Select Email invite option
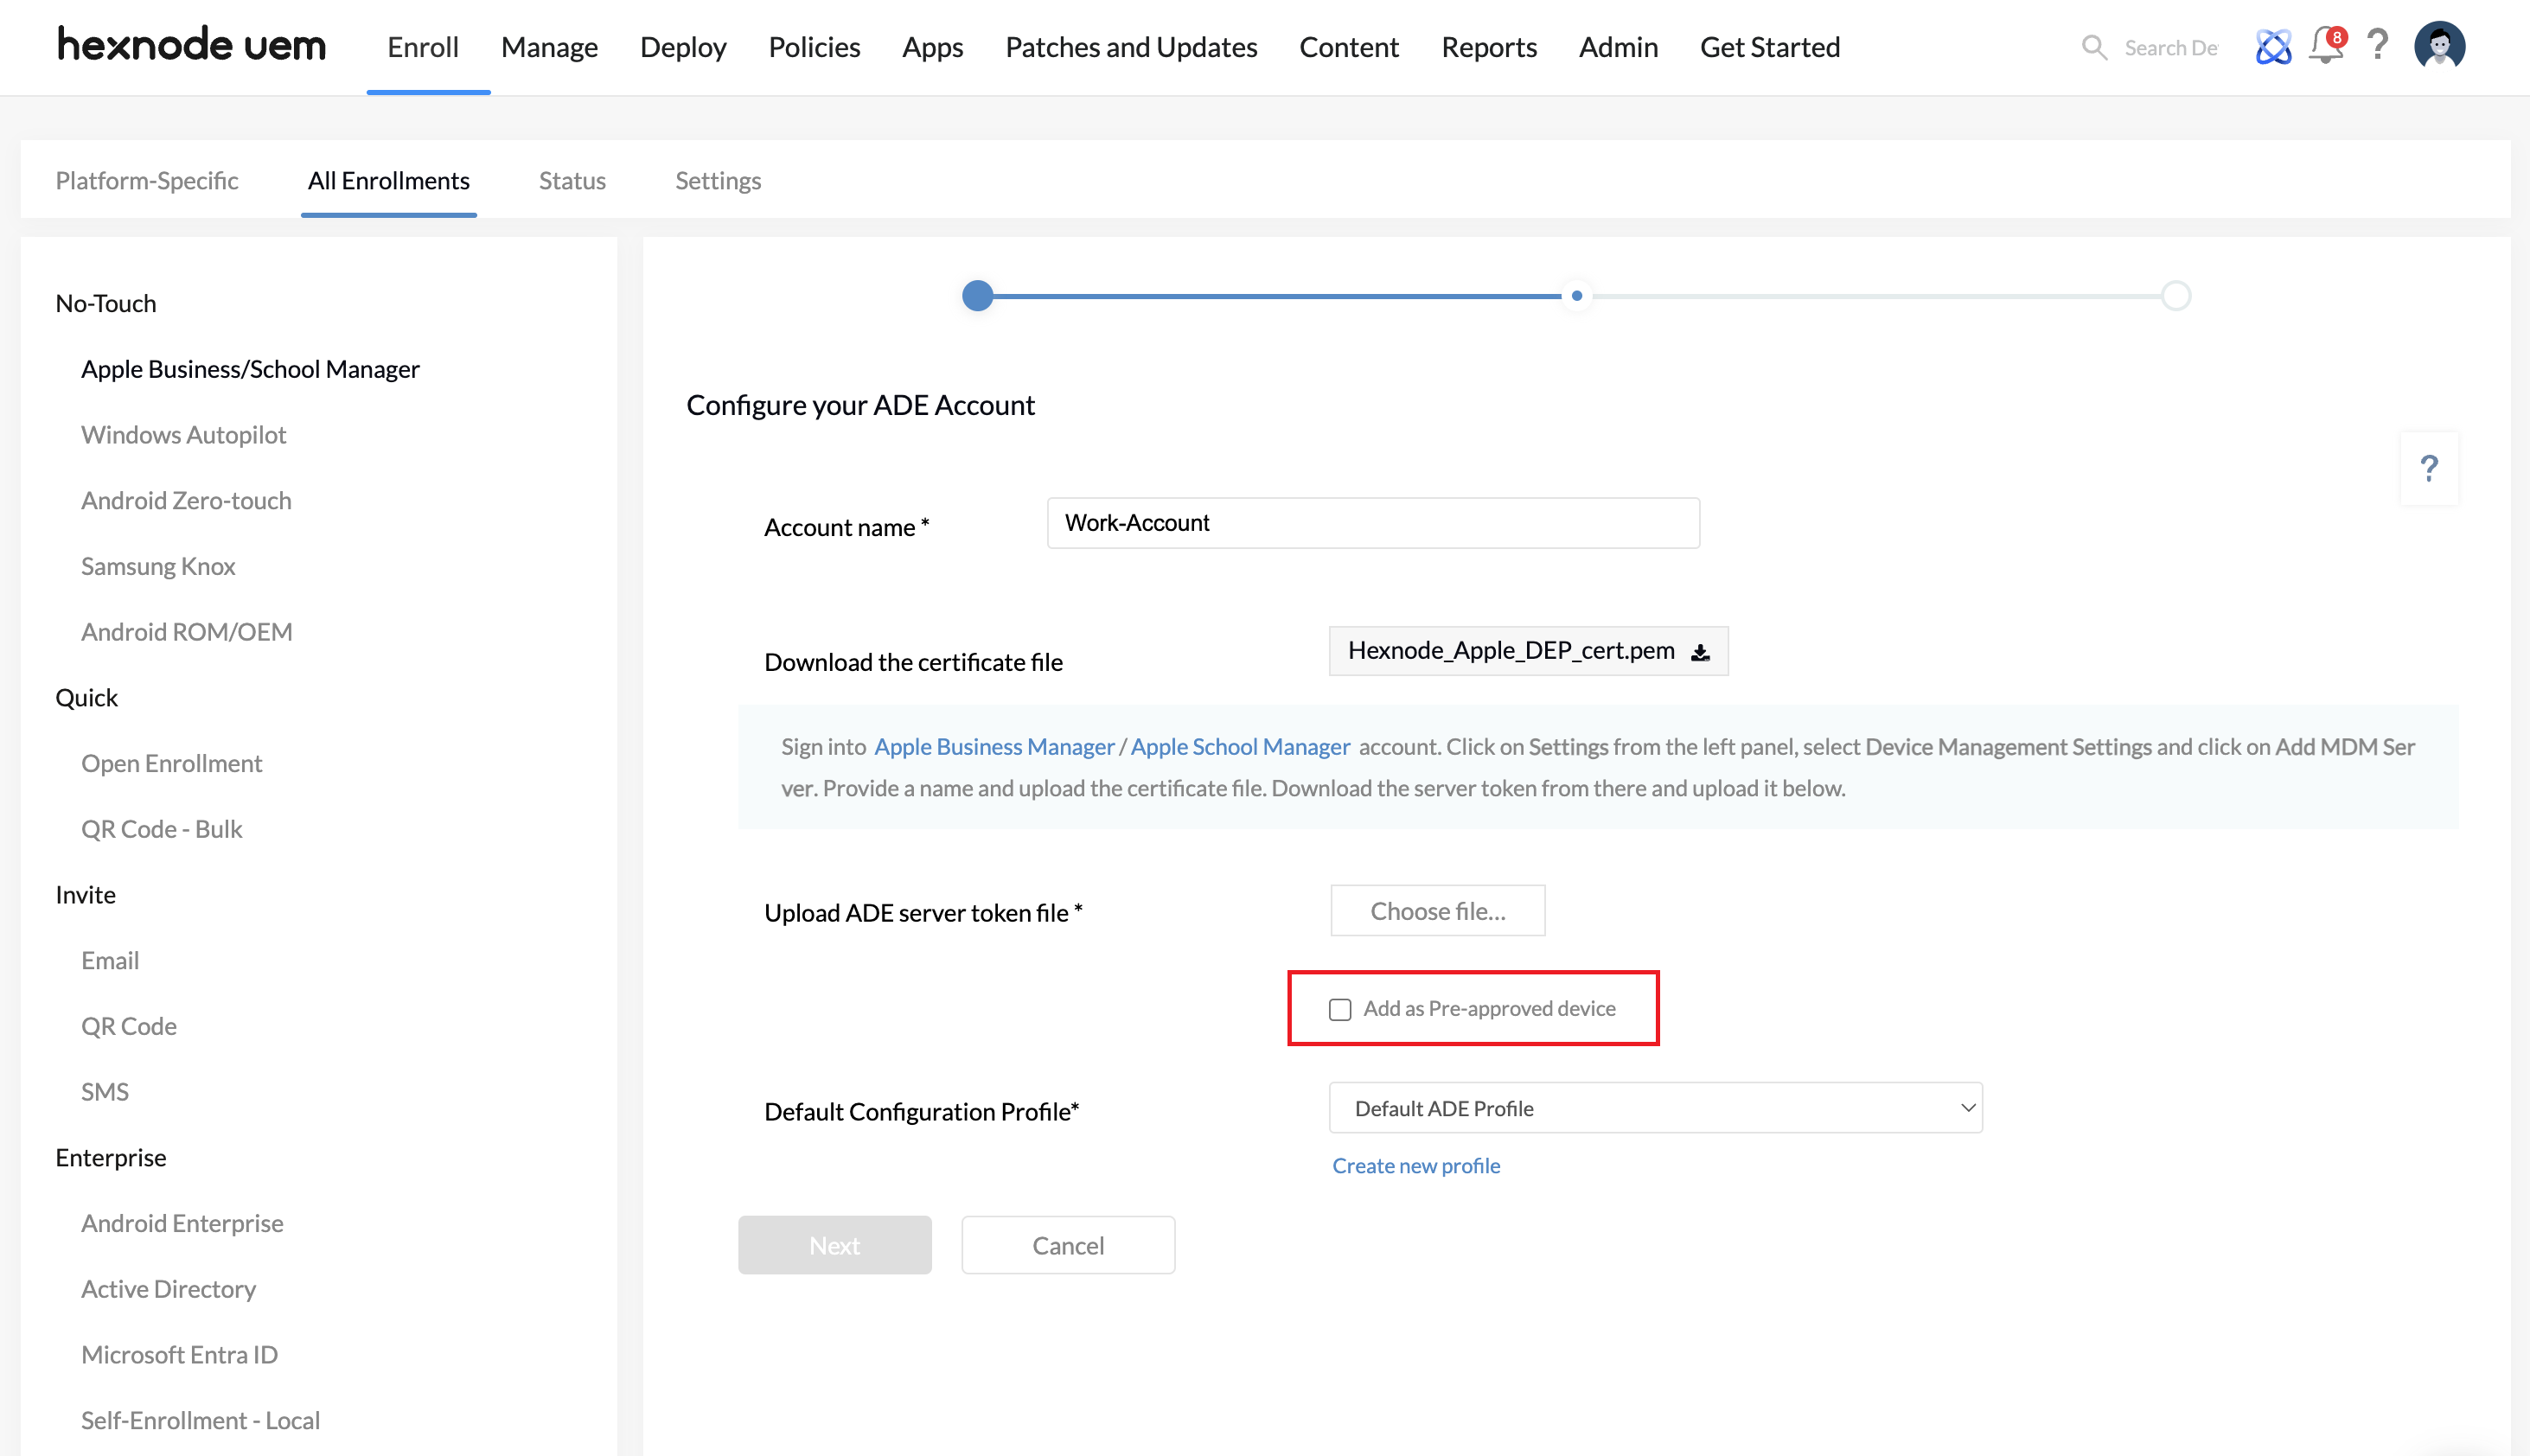2530x1456 pixels. click(x=110, y=960)
